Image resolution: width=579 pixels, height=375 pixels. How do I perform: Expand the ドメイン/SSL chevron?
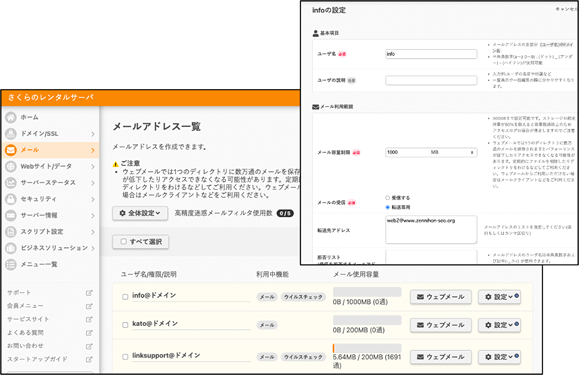click(x=93, y=134)
